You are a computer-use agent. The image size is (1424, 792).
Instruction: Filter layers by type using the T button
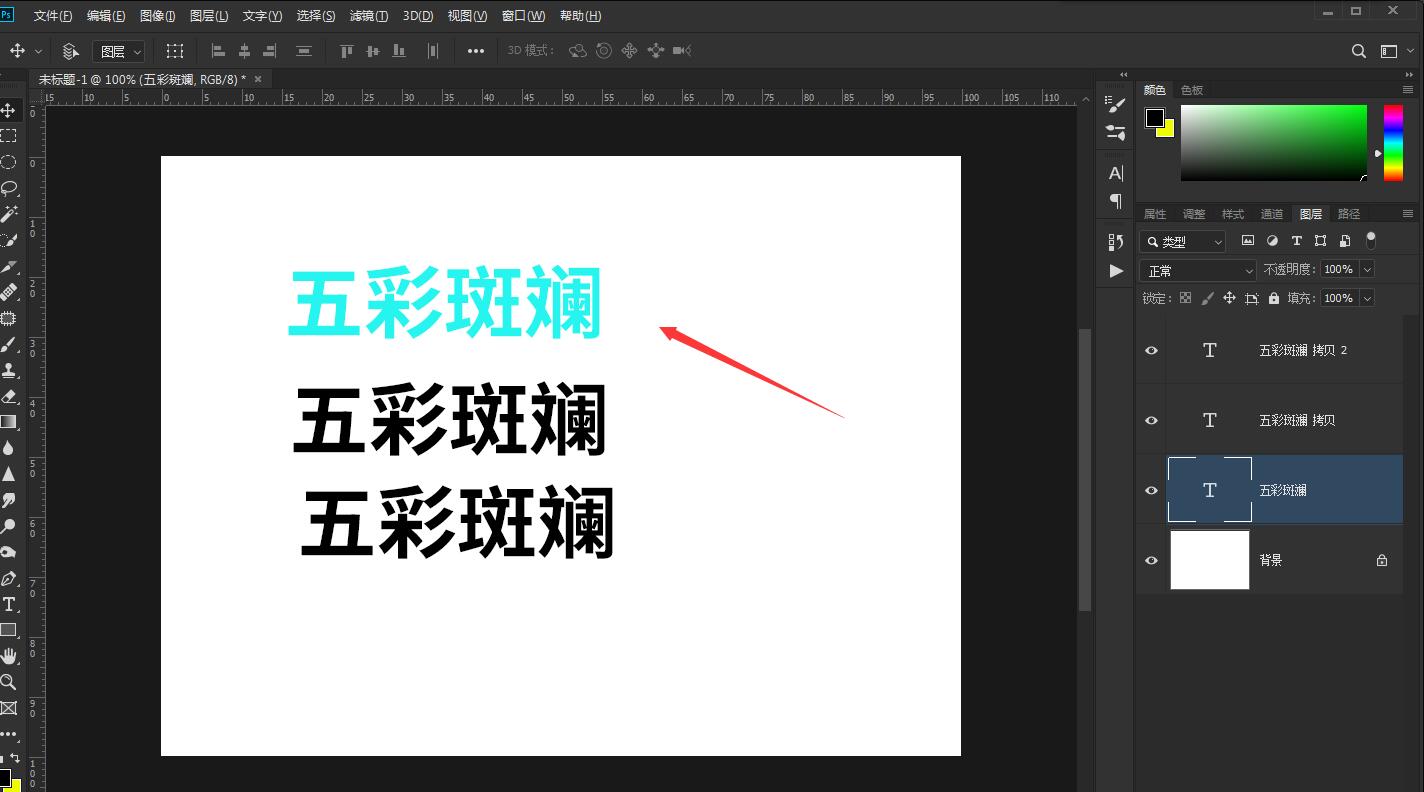click(1296, 240)
